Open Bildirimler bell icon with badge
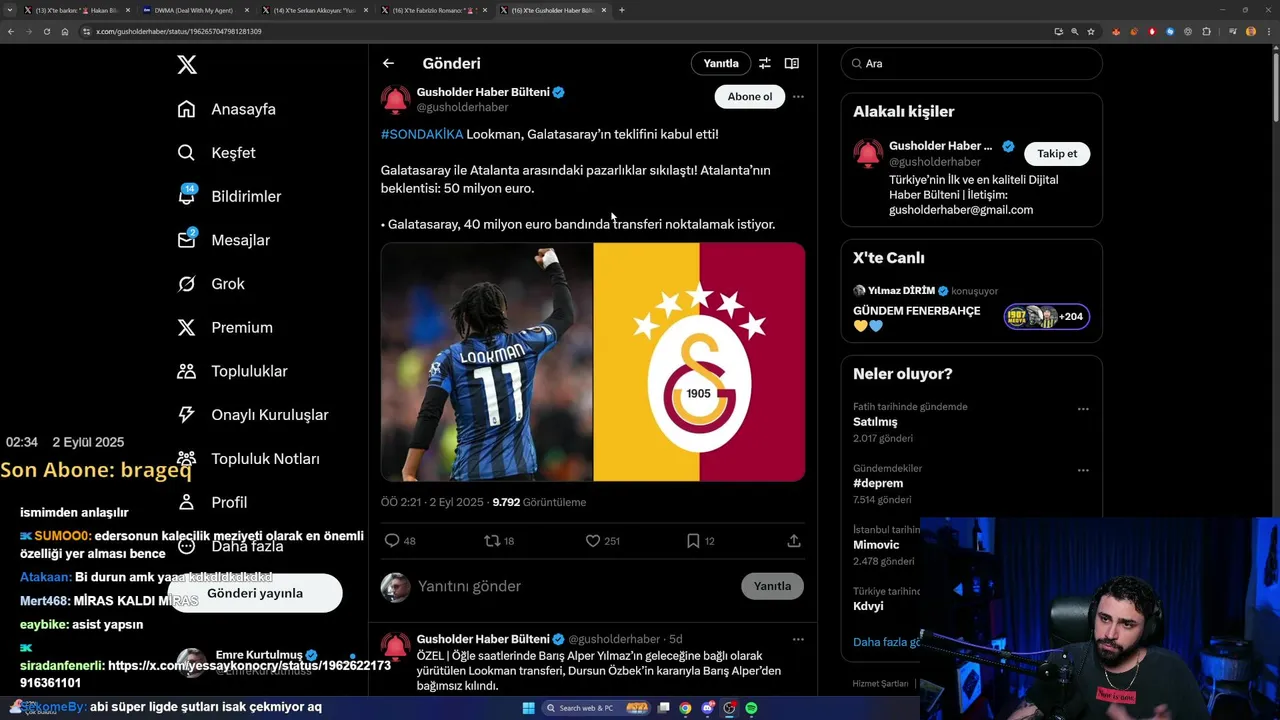The width and height of the screenshot is (1280, 720). point(187,196)
